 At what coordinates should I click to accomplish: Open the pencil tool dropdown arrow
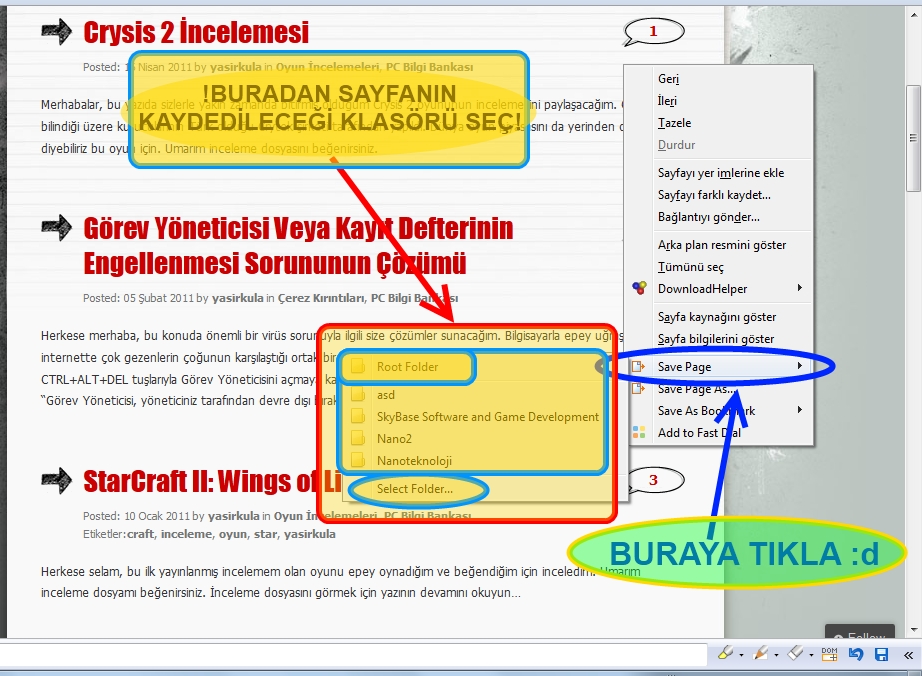(x=776, y=655)
